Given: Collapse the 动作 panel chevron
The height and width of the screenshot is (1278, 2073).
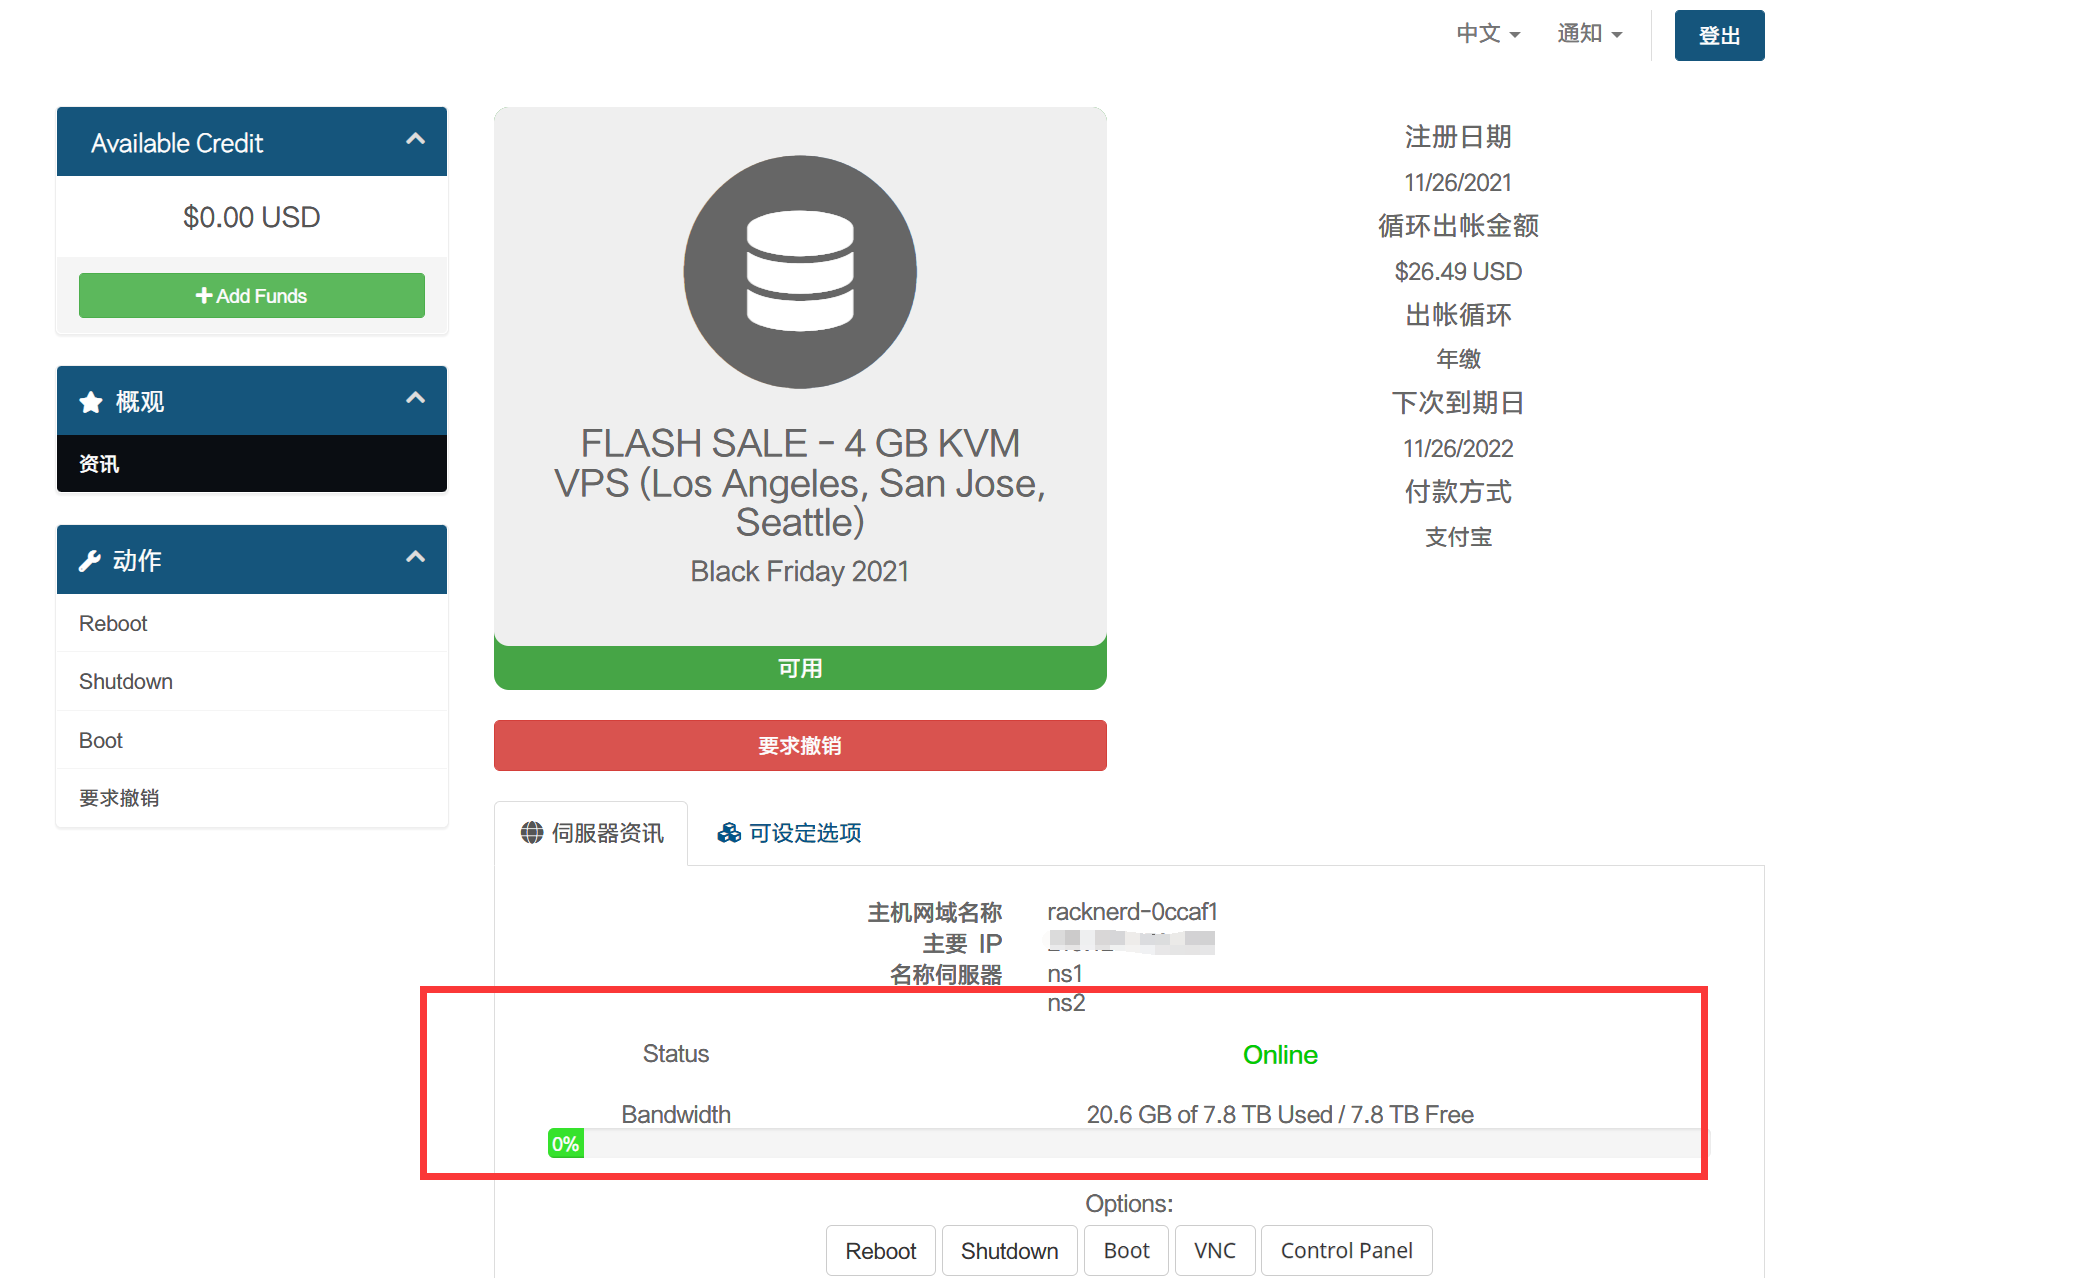Looking at the screenshot, I should coord(415,557).
